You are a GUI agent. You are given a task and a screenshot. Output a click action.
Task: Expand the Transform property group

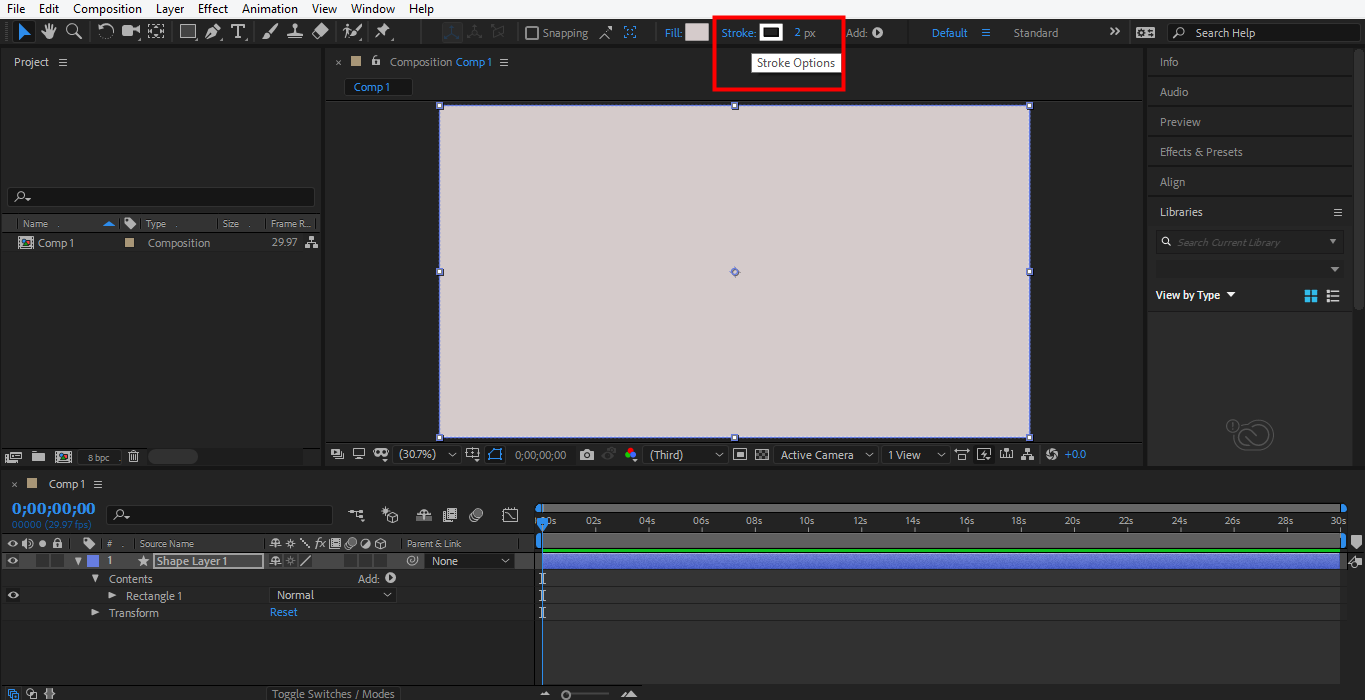tap(96, 613)
